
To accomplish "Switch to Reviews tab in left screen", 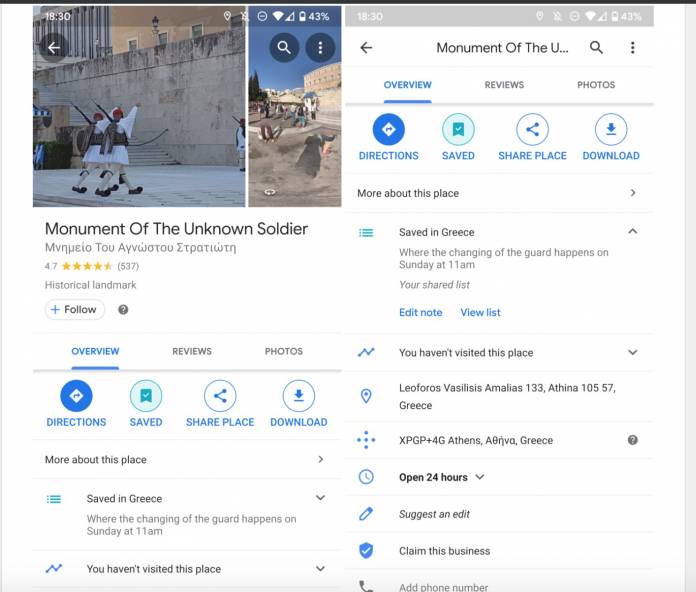I will (x=192, y=351).
